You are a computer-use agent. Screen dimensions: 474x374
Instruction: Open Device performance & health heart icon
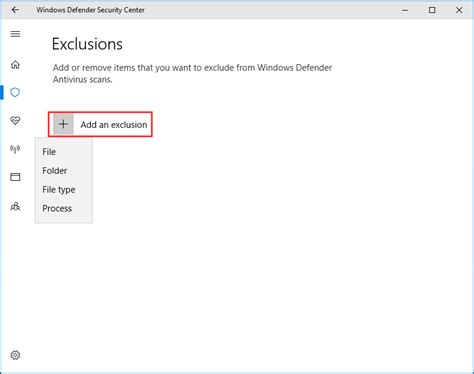15,120
